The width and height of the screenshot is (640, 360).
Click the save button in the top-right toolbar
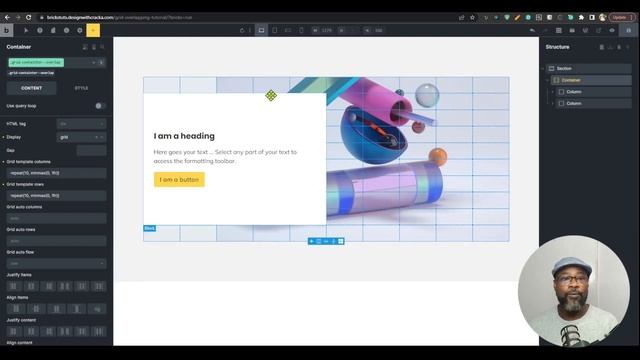coord(629,30)
